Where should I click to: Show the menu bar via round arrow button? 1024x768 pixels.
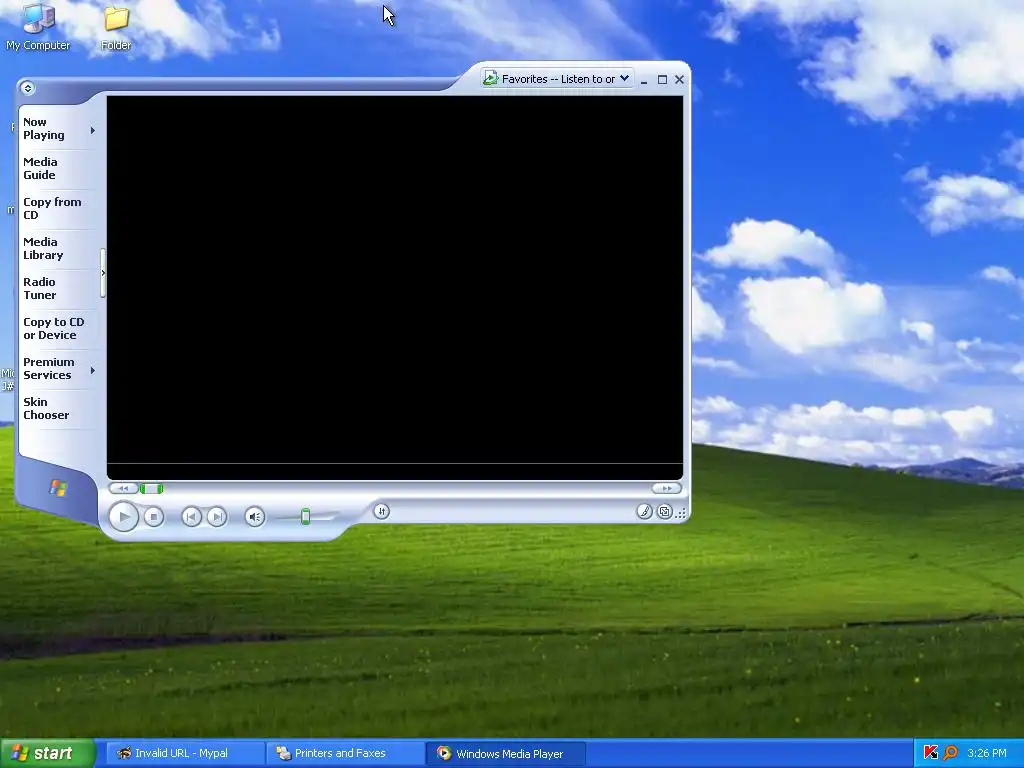pos(27,88)
